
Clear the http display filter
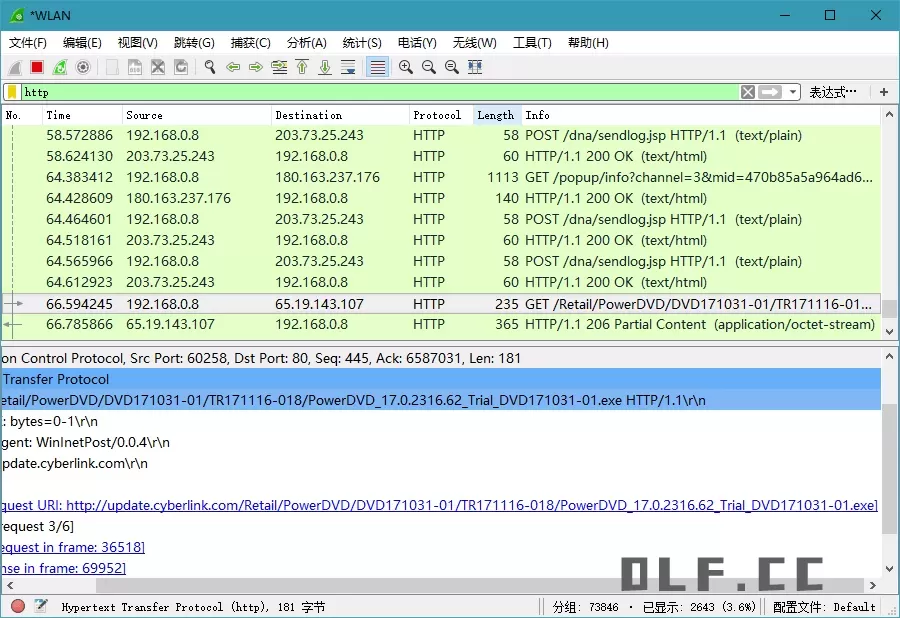(x=747, y=91)
